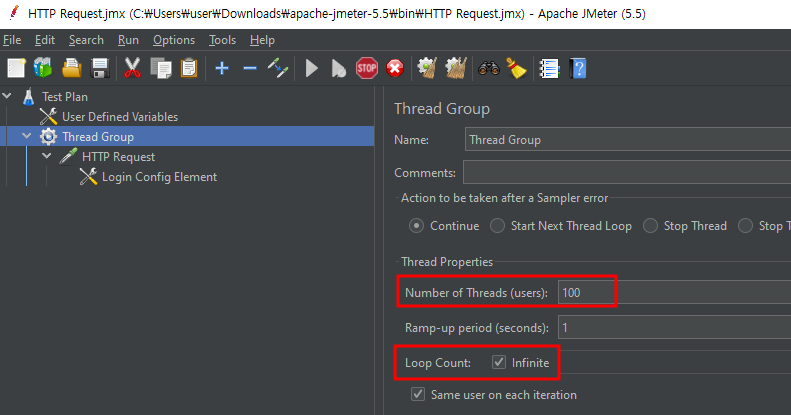Toggle Same user on each iteration
The height and width of the screenshot is (415, 791).
[x=418, y=394]
